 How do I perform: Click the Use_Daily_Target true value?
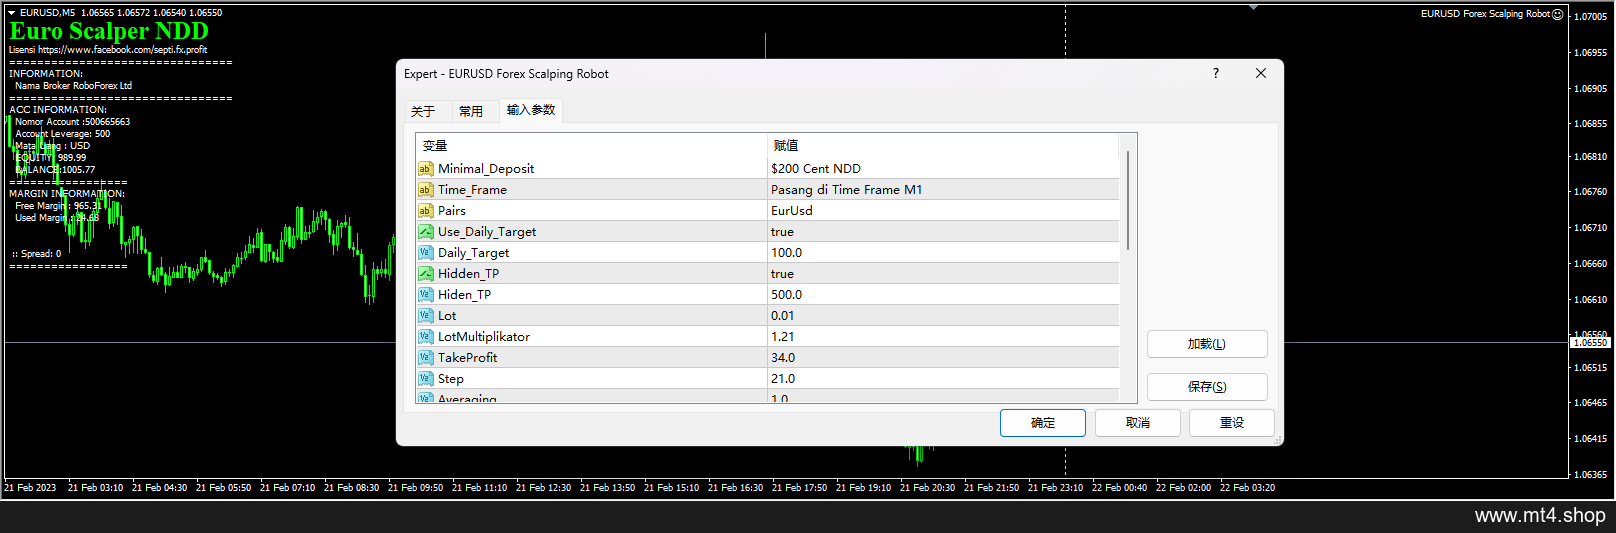pyautogui.click(x=943, y=232)
